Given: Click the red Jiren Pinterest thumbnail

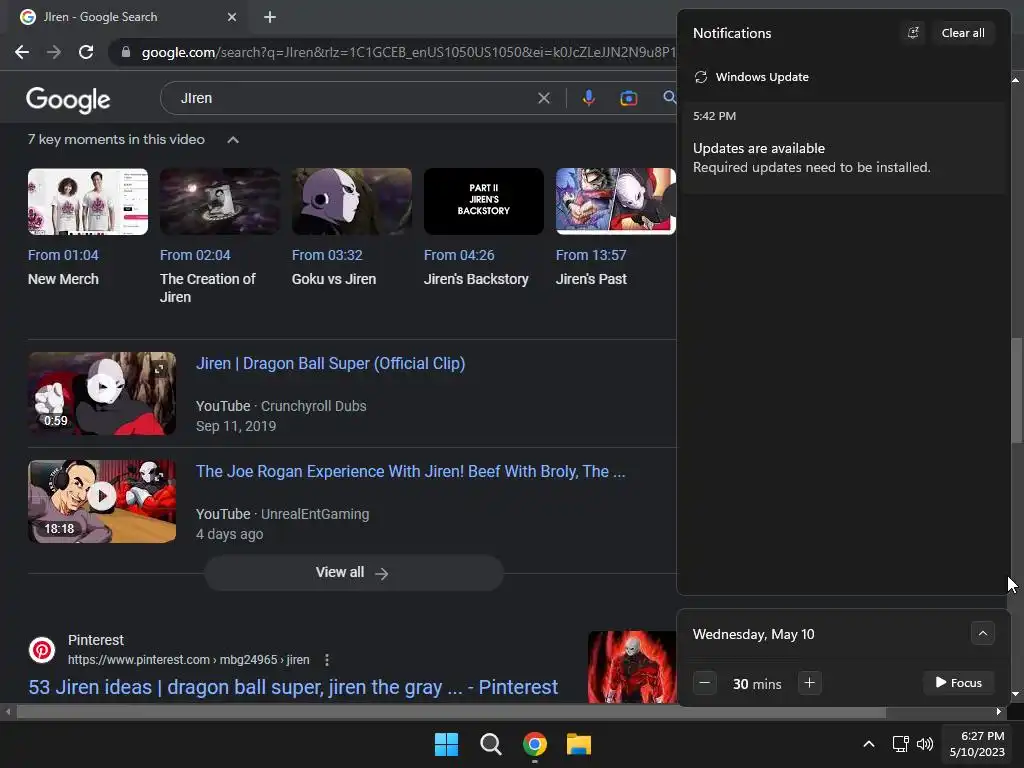Looking at the screenshot, I should [632, 667].
